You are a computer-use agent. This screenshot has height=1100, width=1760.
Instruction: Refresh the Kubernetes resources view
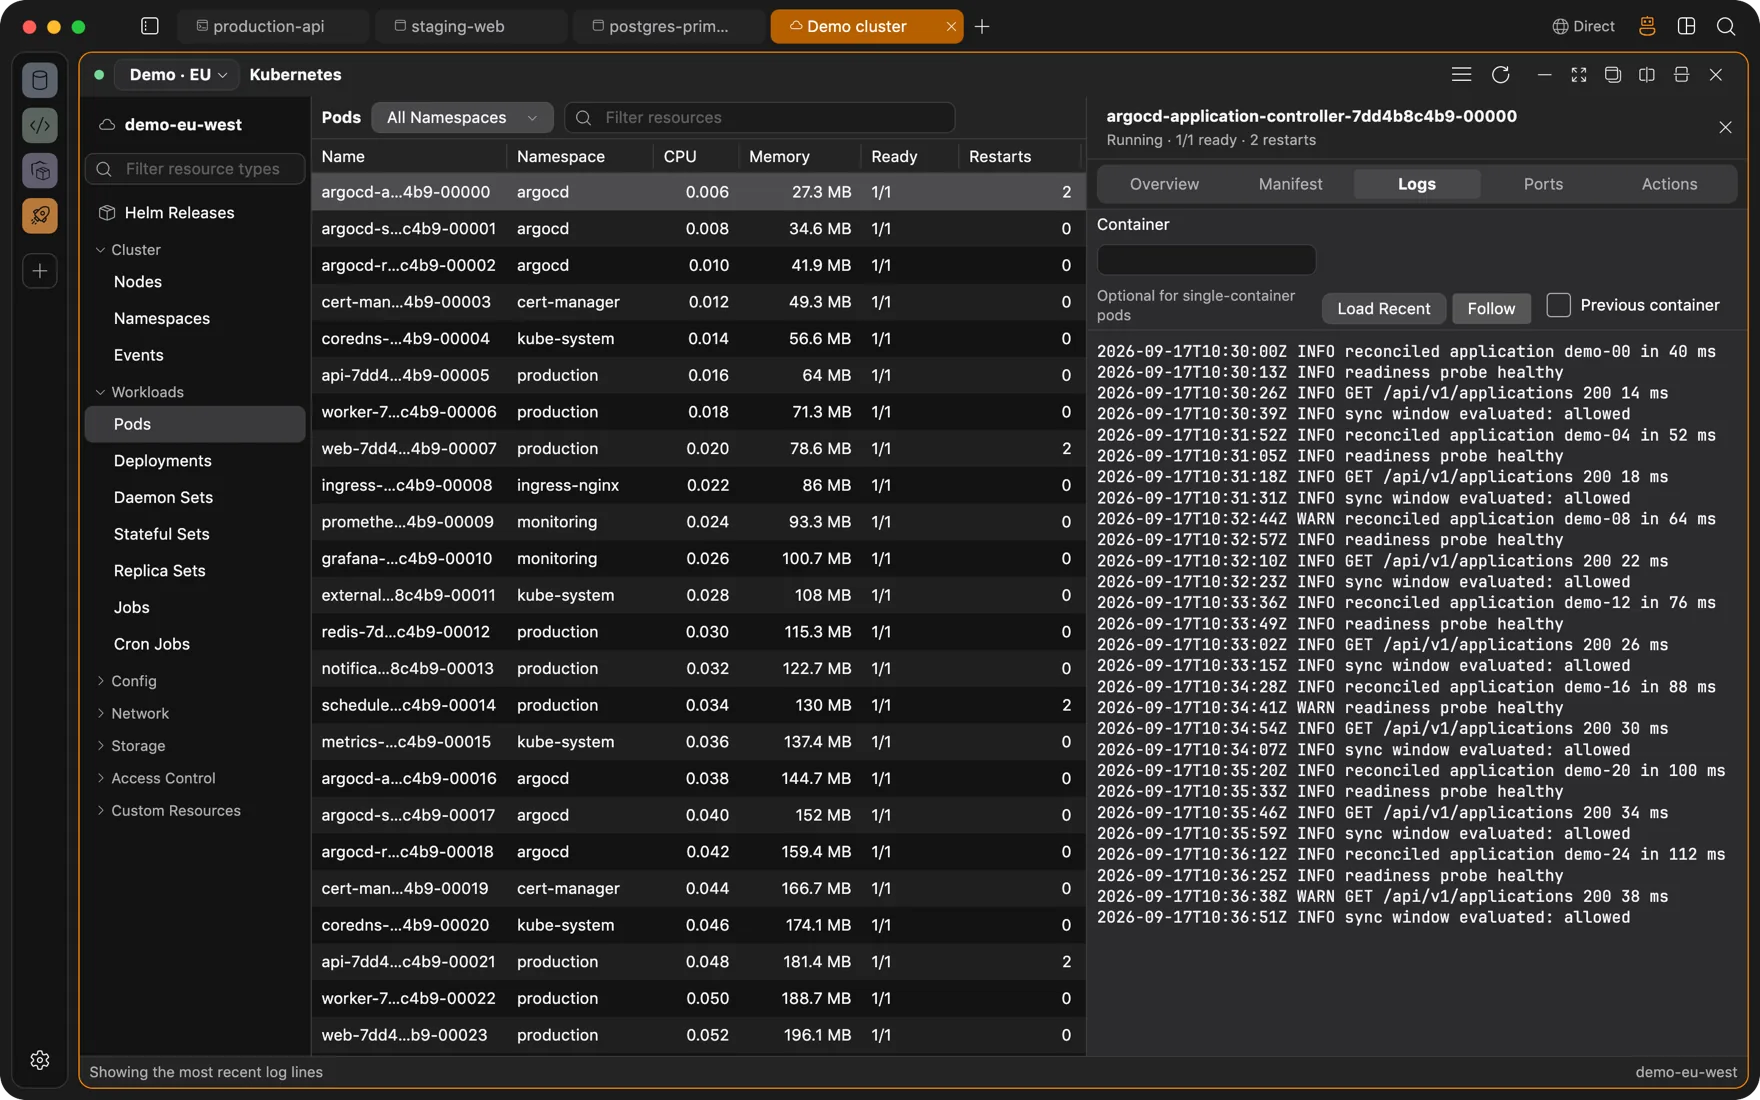1501,75
